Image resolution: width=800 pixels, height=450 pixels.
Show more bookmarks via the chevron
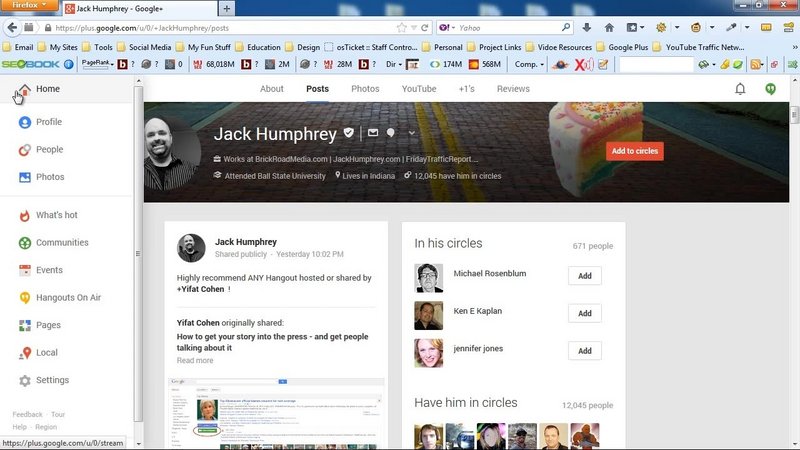coord(794,47)
